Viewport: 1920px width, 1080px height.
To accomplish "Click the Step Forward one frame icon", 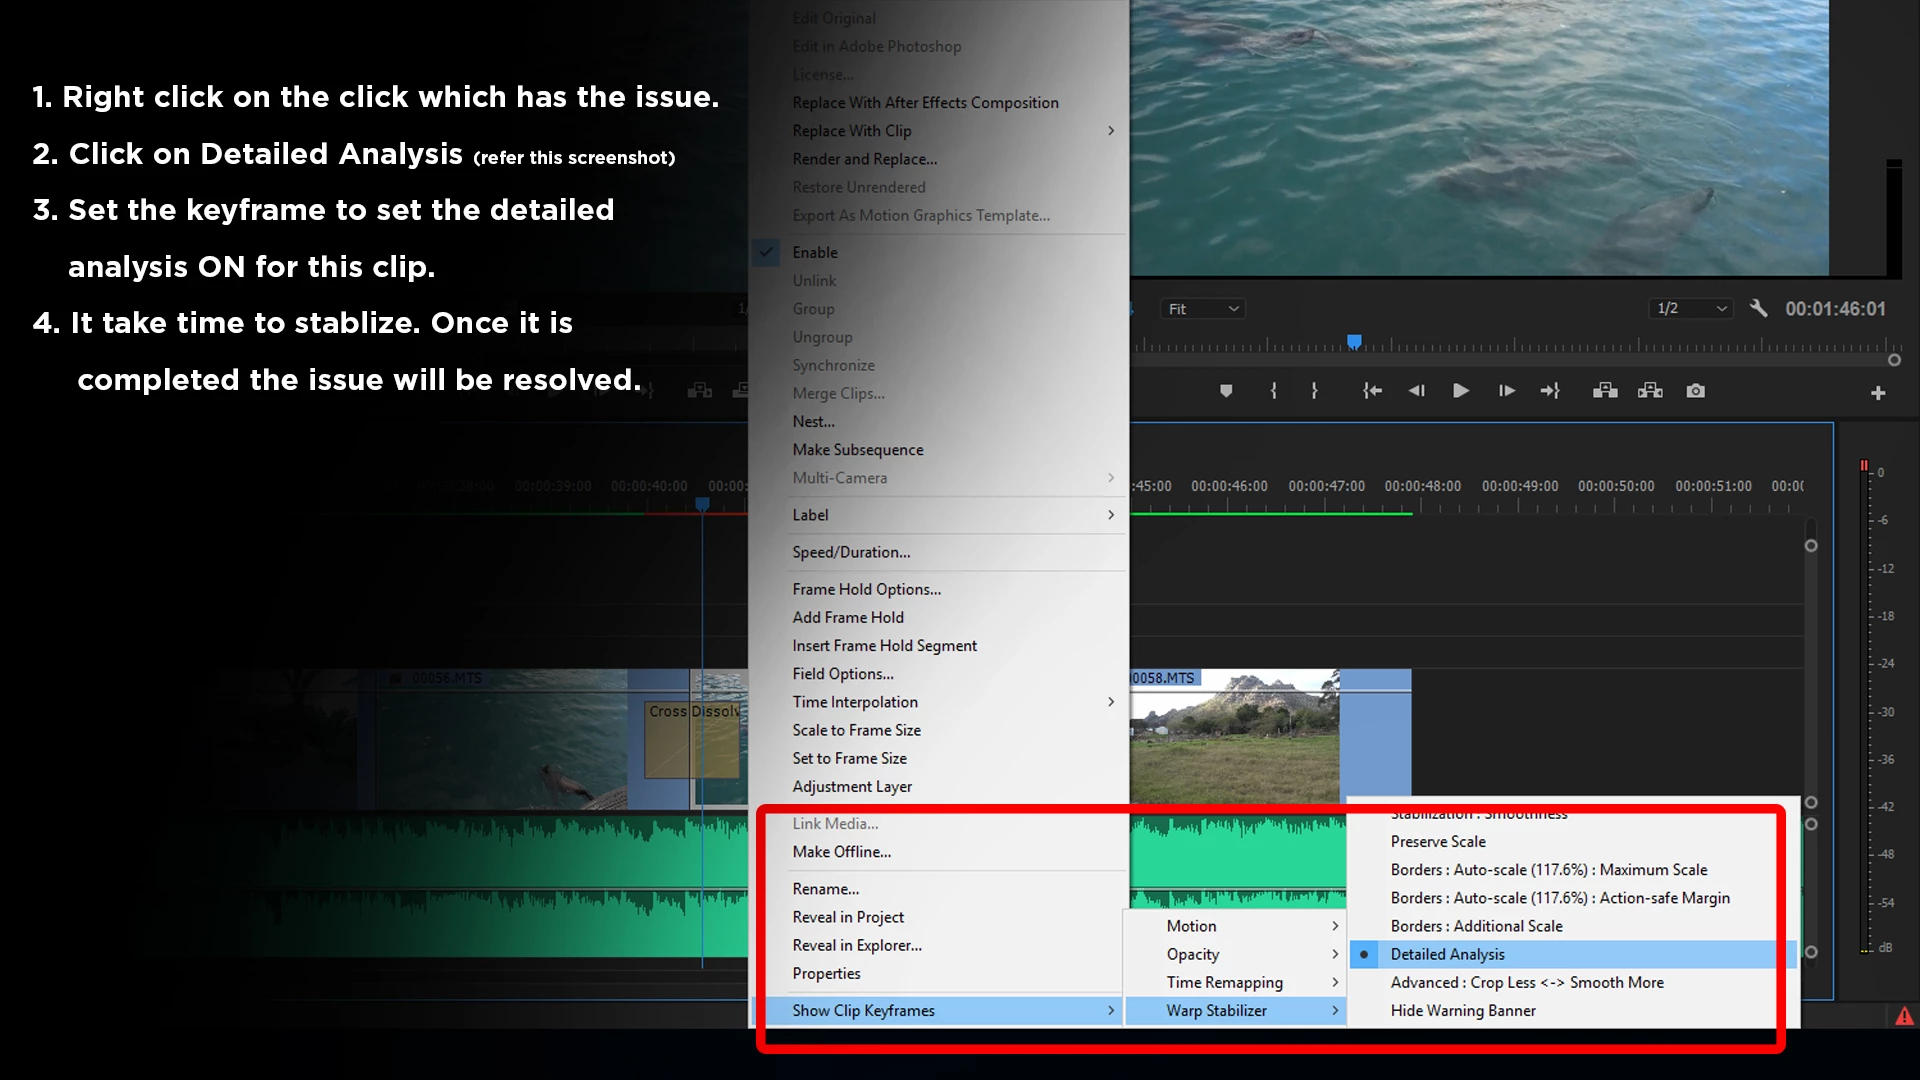I will [x=1506, y=391].
